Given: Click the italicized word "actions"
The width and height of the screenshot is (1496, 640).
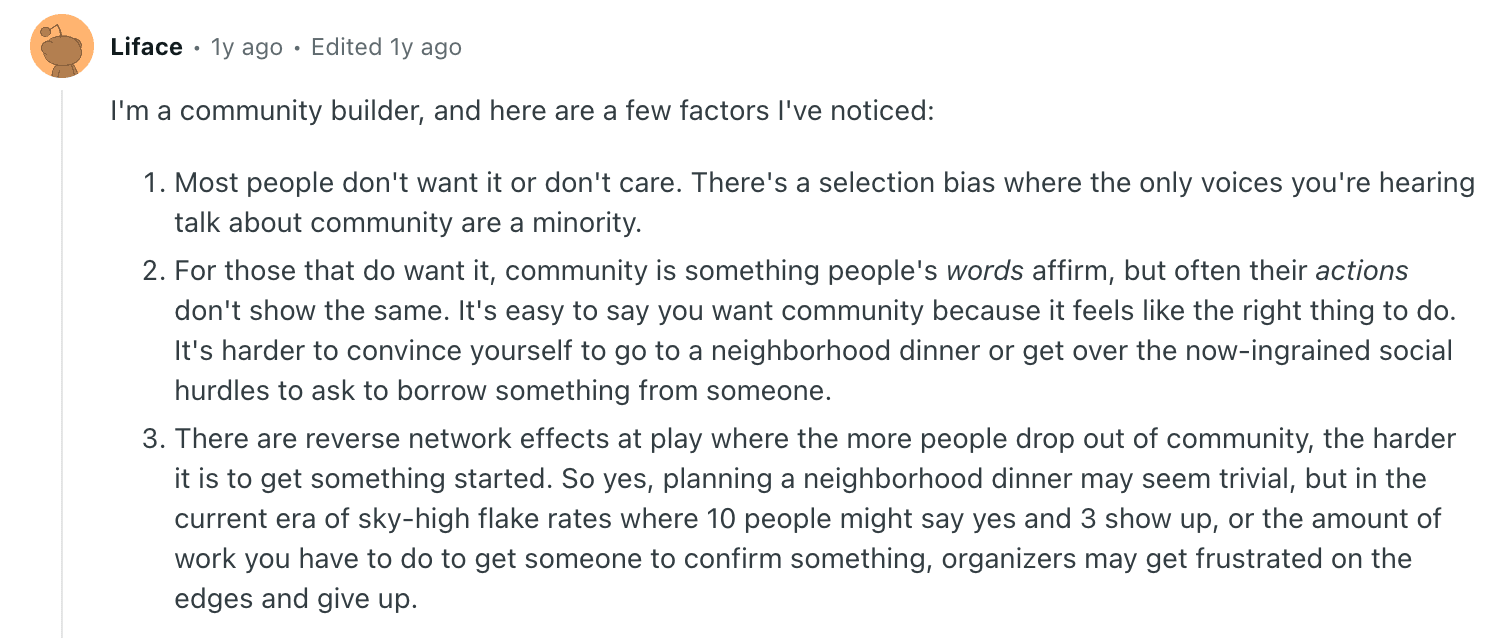Looking at the screenshot, I should 1361,271.
